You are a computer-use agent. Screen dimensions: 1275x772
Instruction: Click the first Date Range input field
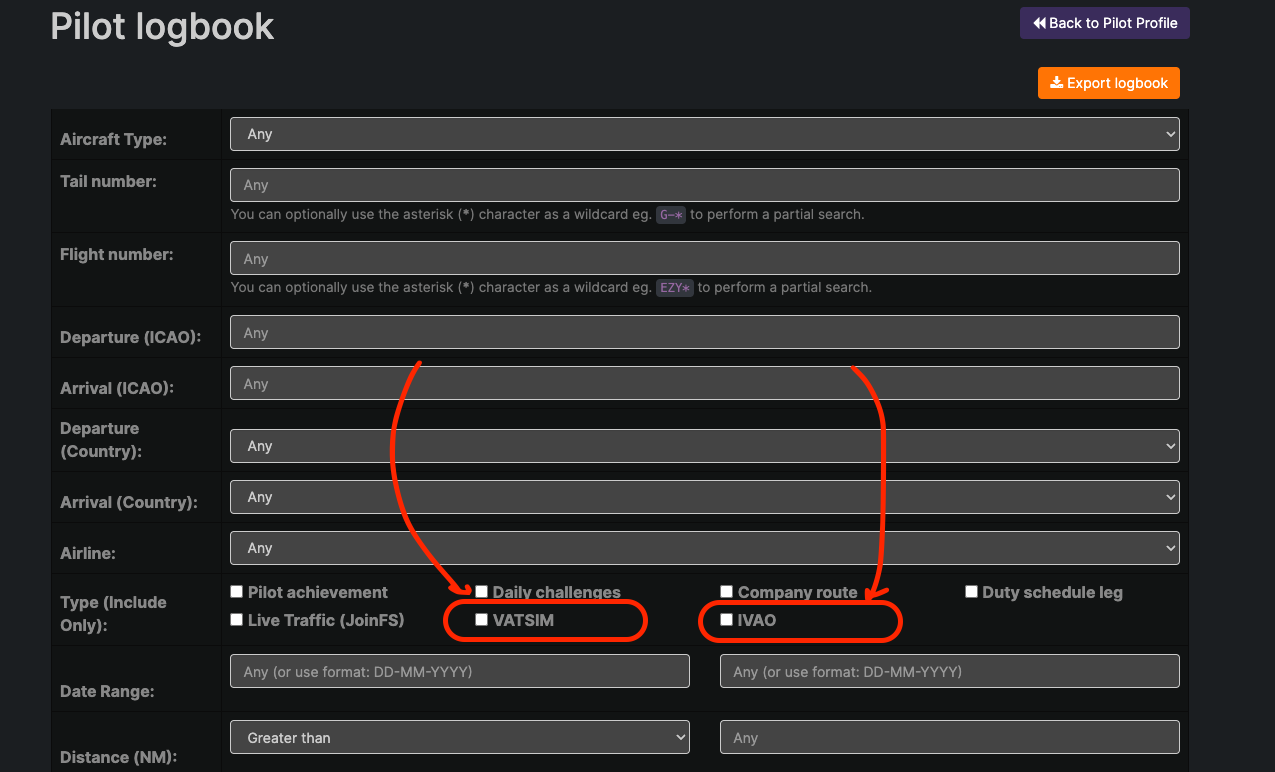(459, 671)
